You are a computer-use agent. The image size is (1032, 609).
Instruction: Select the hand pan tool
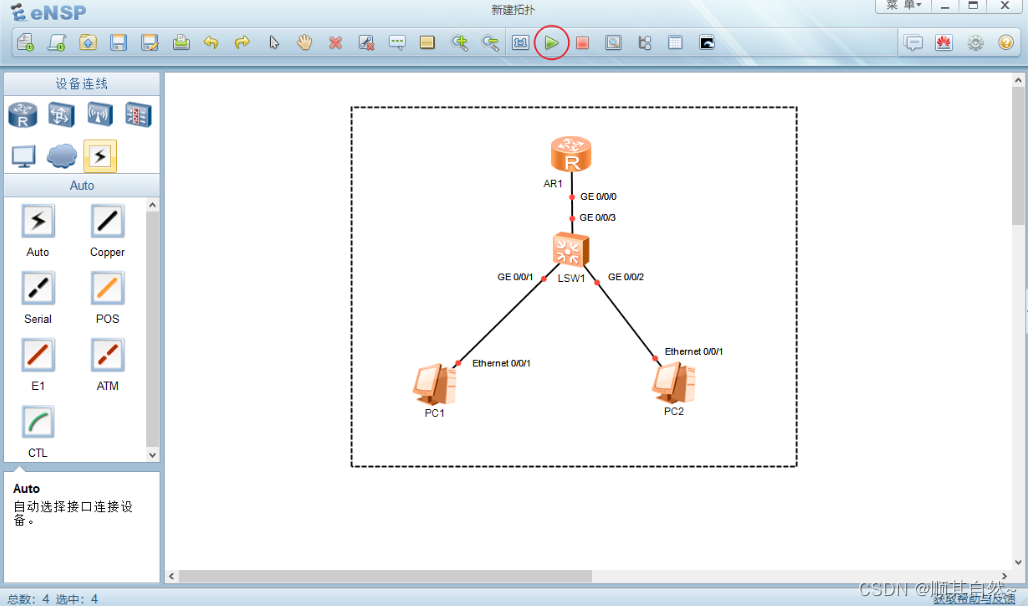pyautogui.click(x=304, y=43)
